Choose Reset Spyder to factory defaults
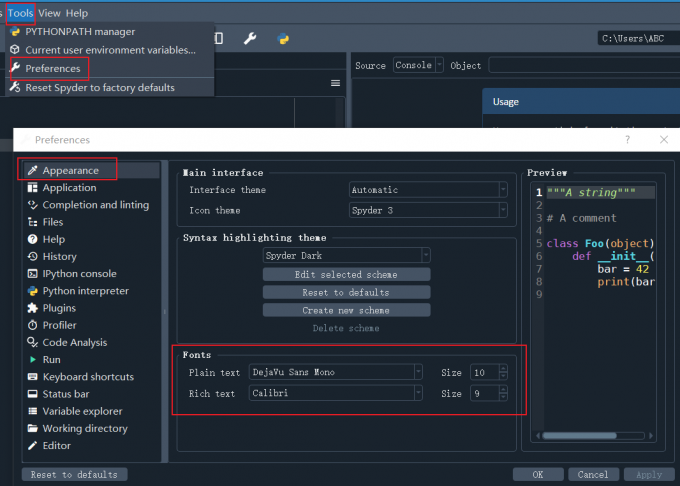Screen dimensions: 680x486 [x=109, y=87]
